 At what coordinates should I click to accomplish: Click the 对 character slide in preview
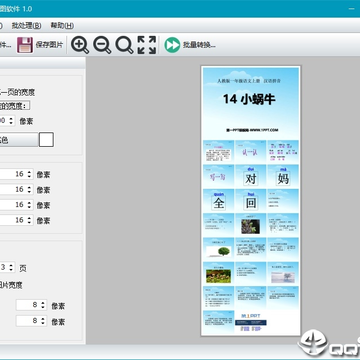[x=251, y=176]
